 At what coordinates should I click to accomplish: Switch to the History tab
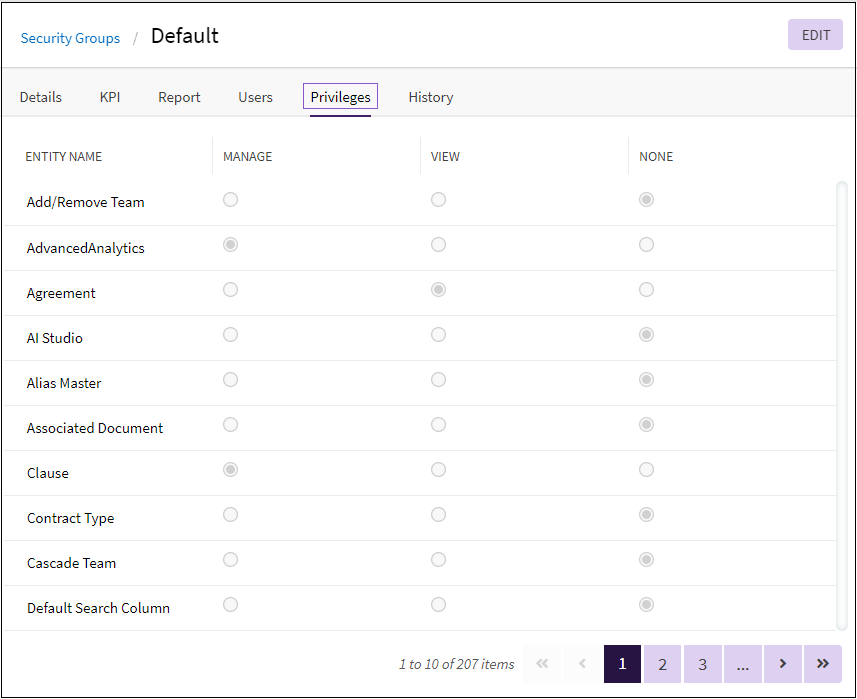point(430,97)
